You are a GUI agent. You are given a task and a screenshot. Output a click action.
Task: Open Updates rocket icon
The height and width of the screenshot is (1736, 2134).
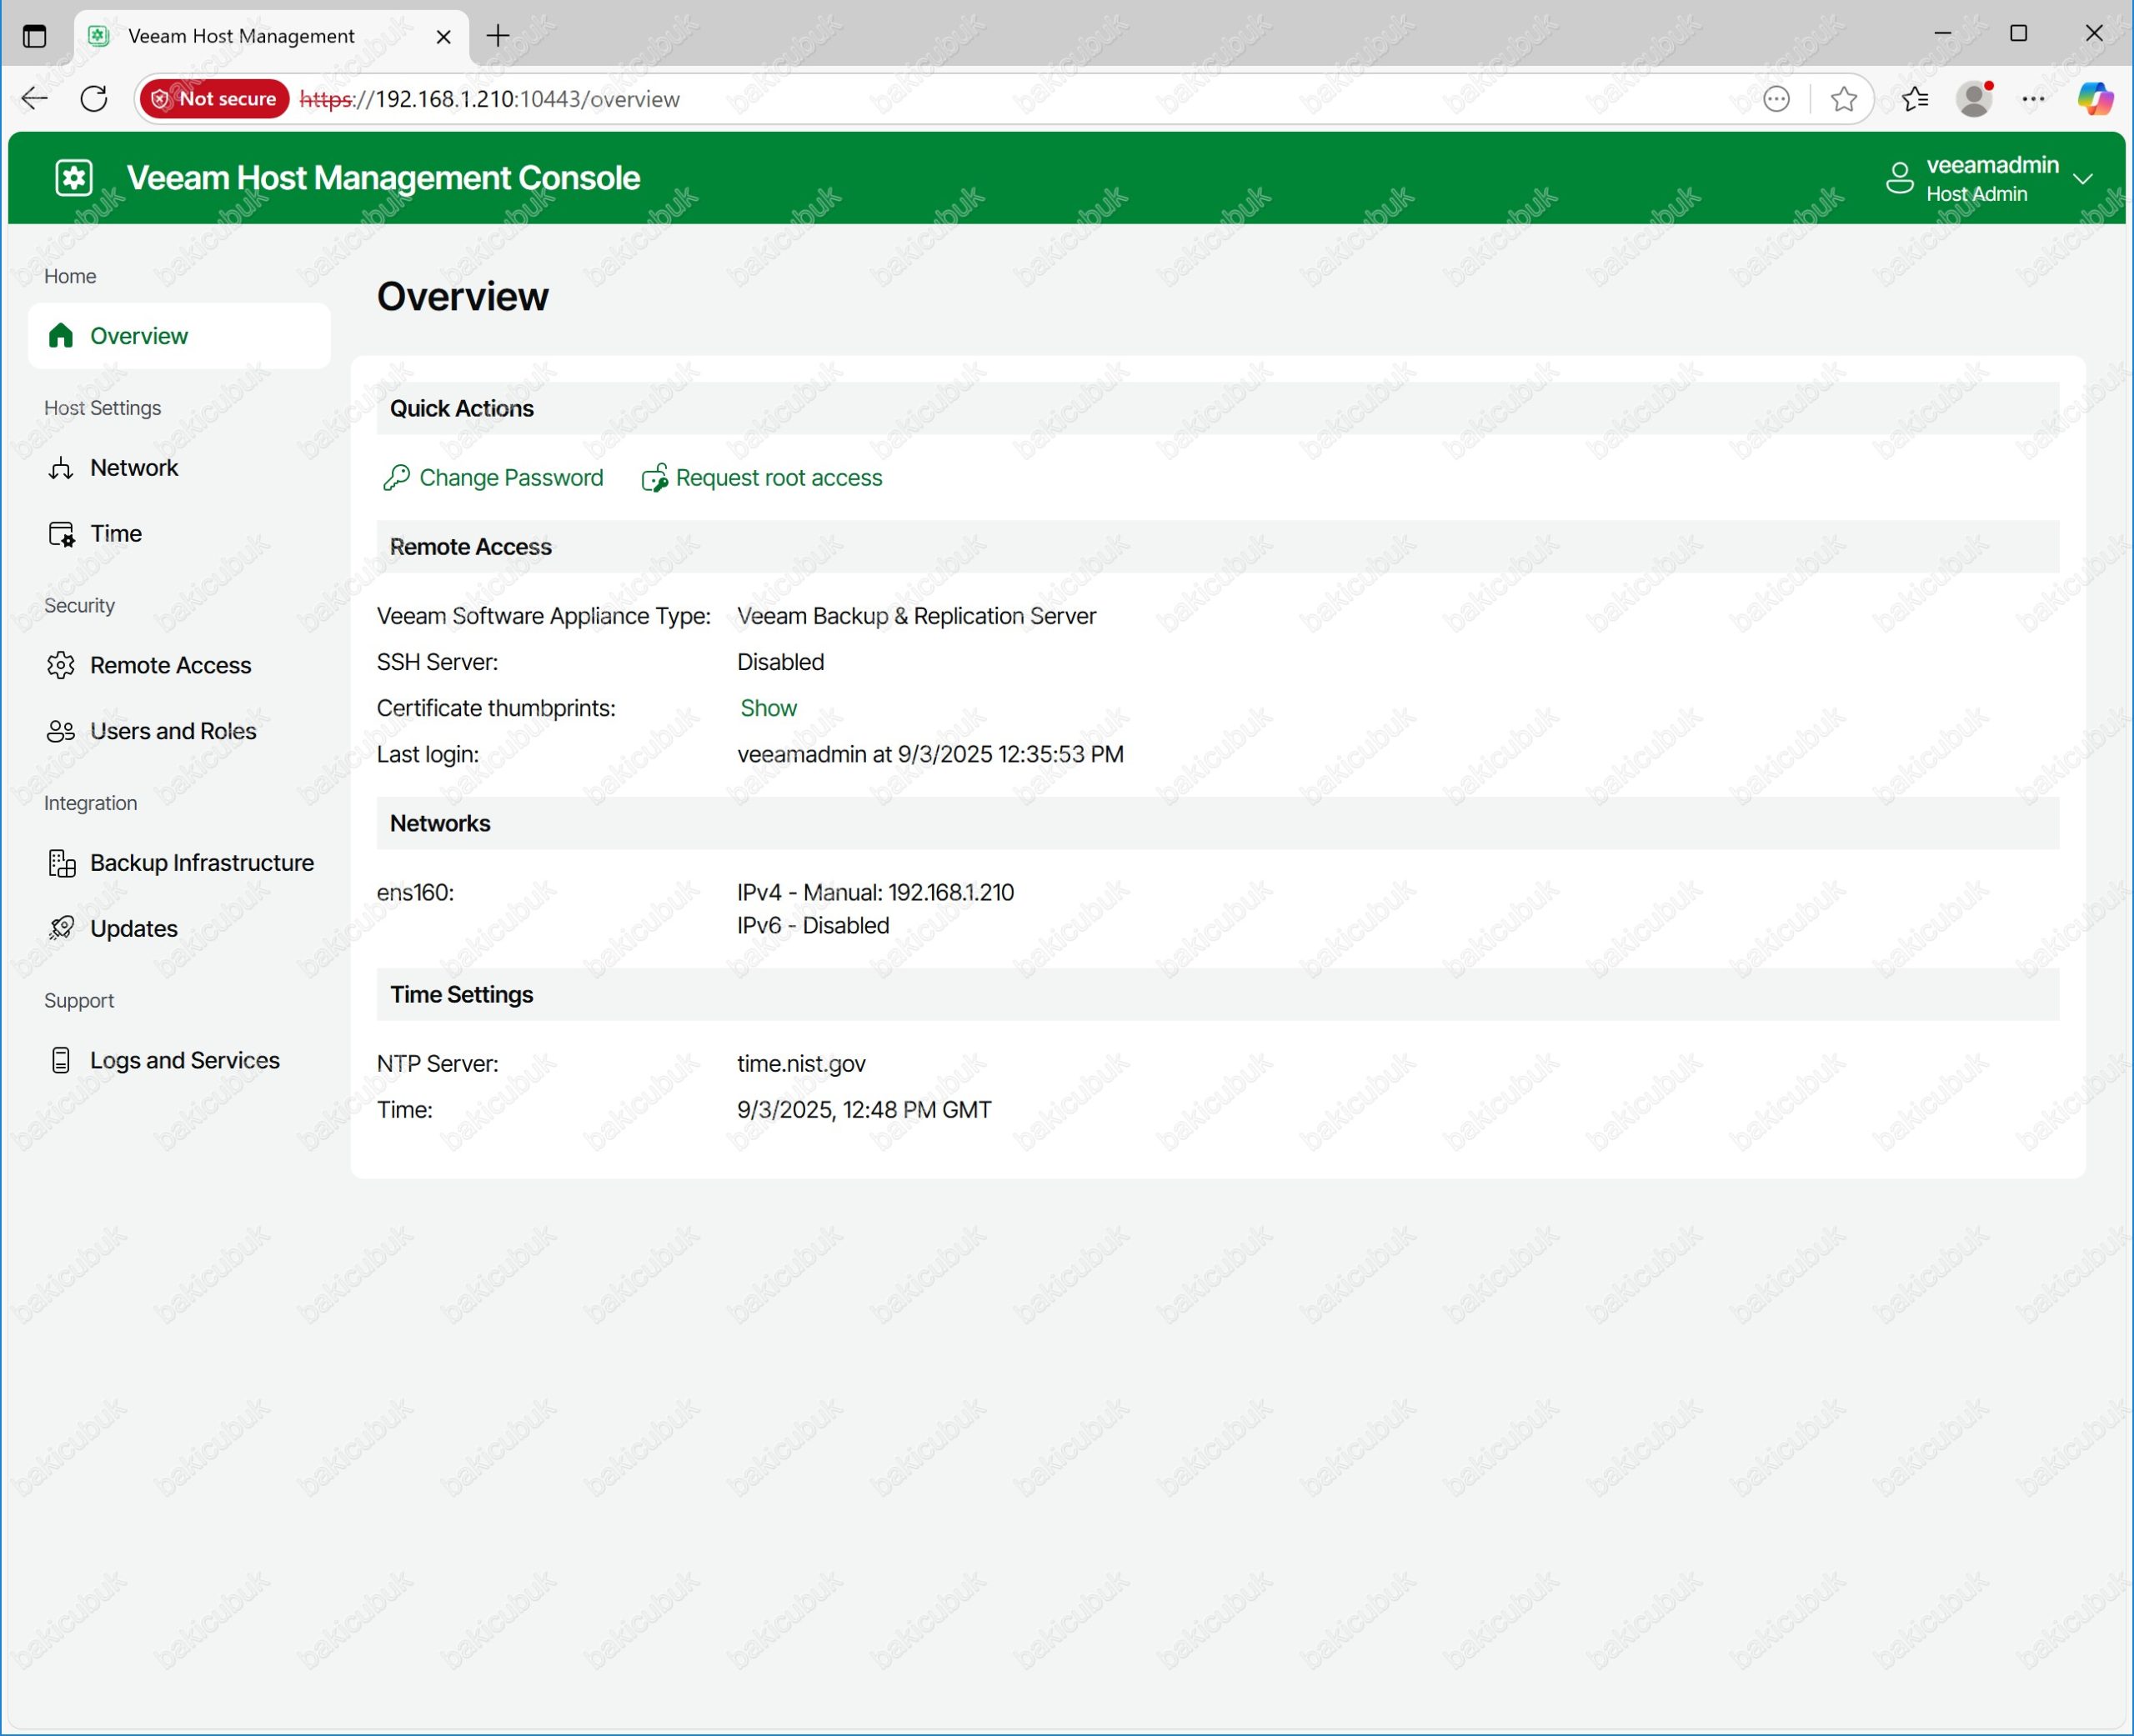pyautogui.click(x=61, y=929)
